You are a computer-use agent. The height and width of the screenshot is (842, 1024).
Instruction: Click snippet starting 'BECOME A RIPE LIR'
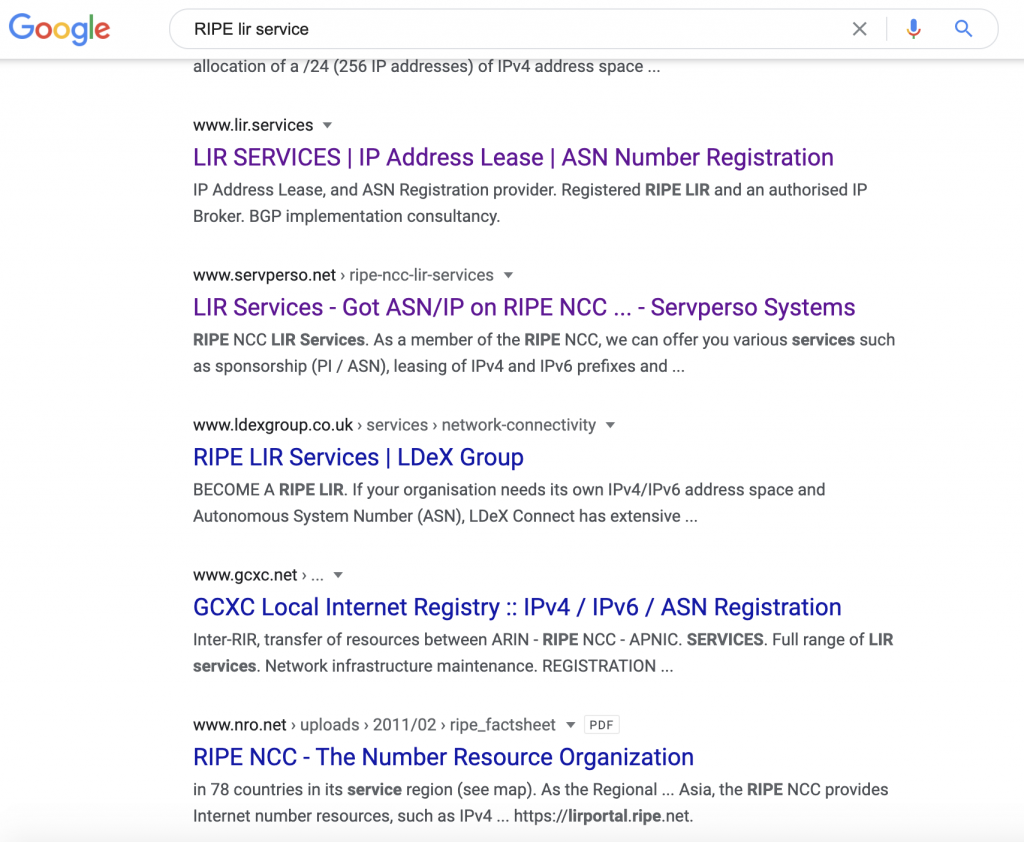[509, 503]
